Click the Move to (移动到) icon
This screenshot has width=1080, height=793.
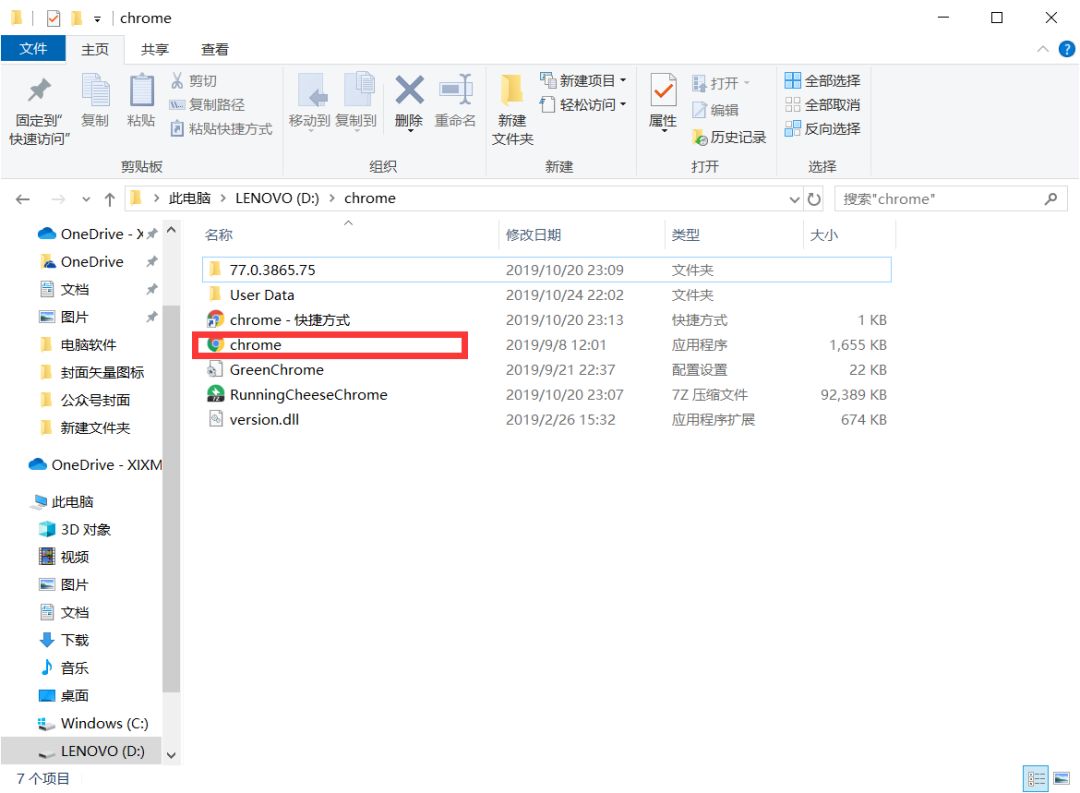[312, 90]
